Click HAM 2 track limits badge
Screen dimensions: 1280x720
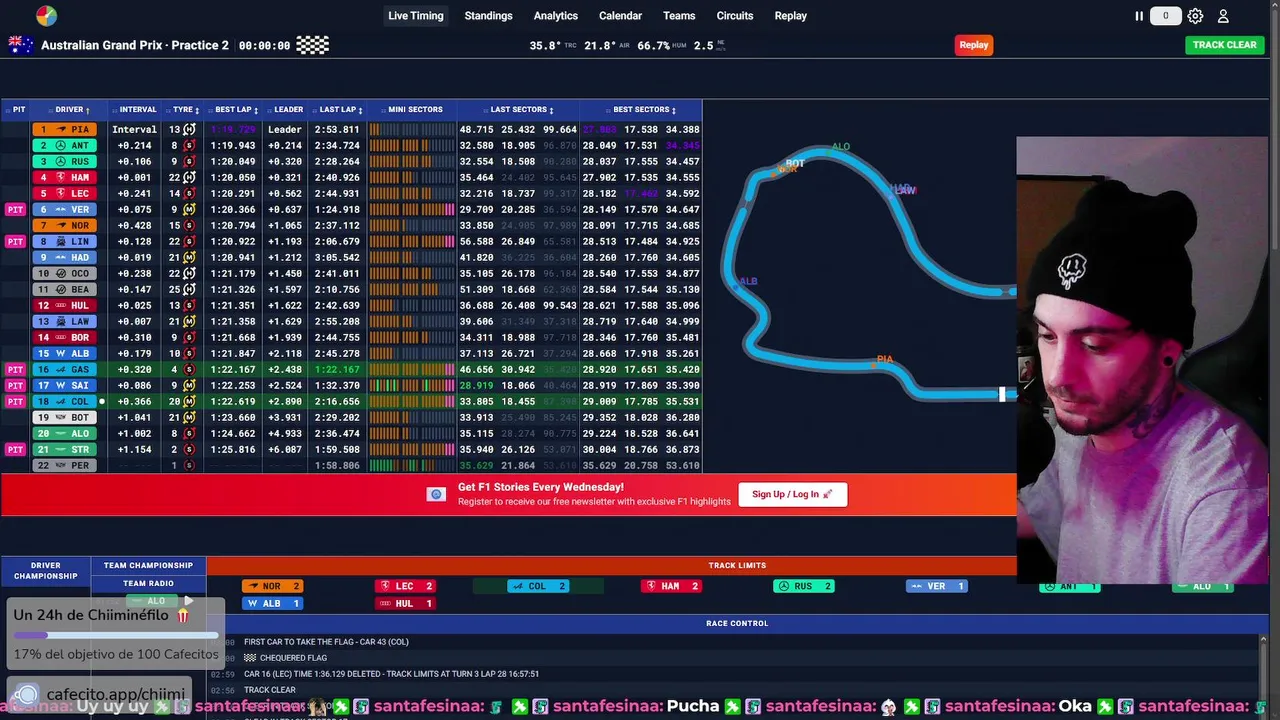tap(671, 586)
